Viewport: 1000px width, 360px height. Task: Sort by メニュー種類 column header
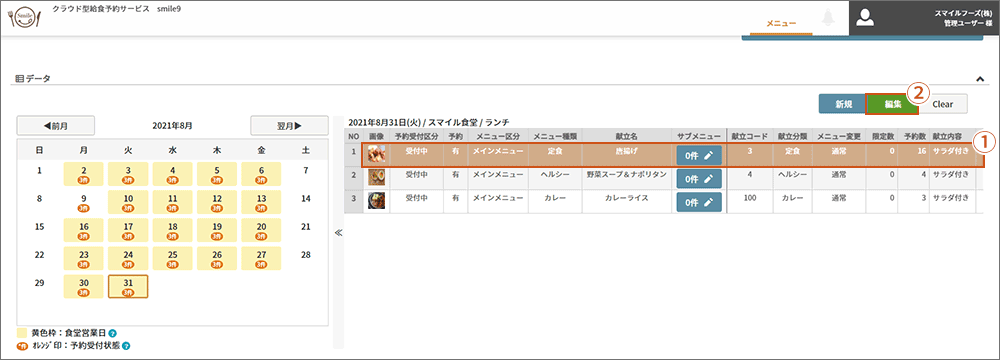coord(555,136)
